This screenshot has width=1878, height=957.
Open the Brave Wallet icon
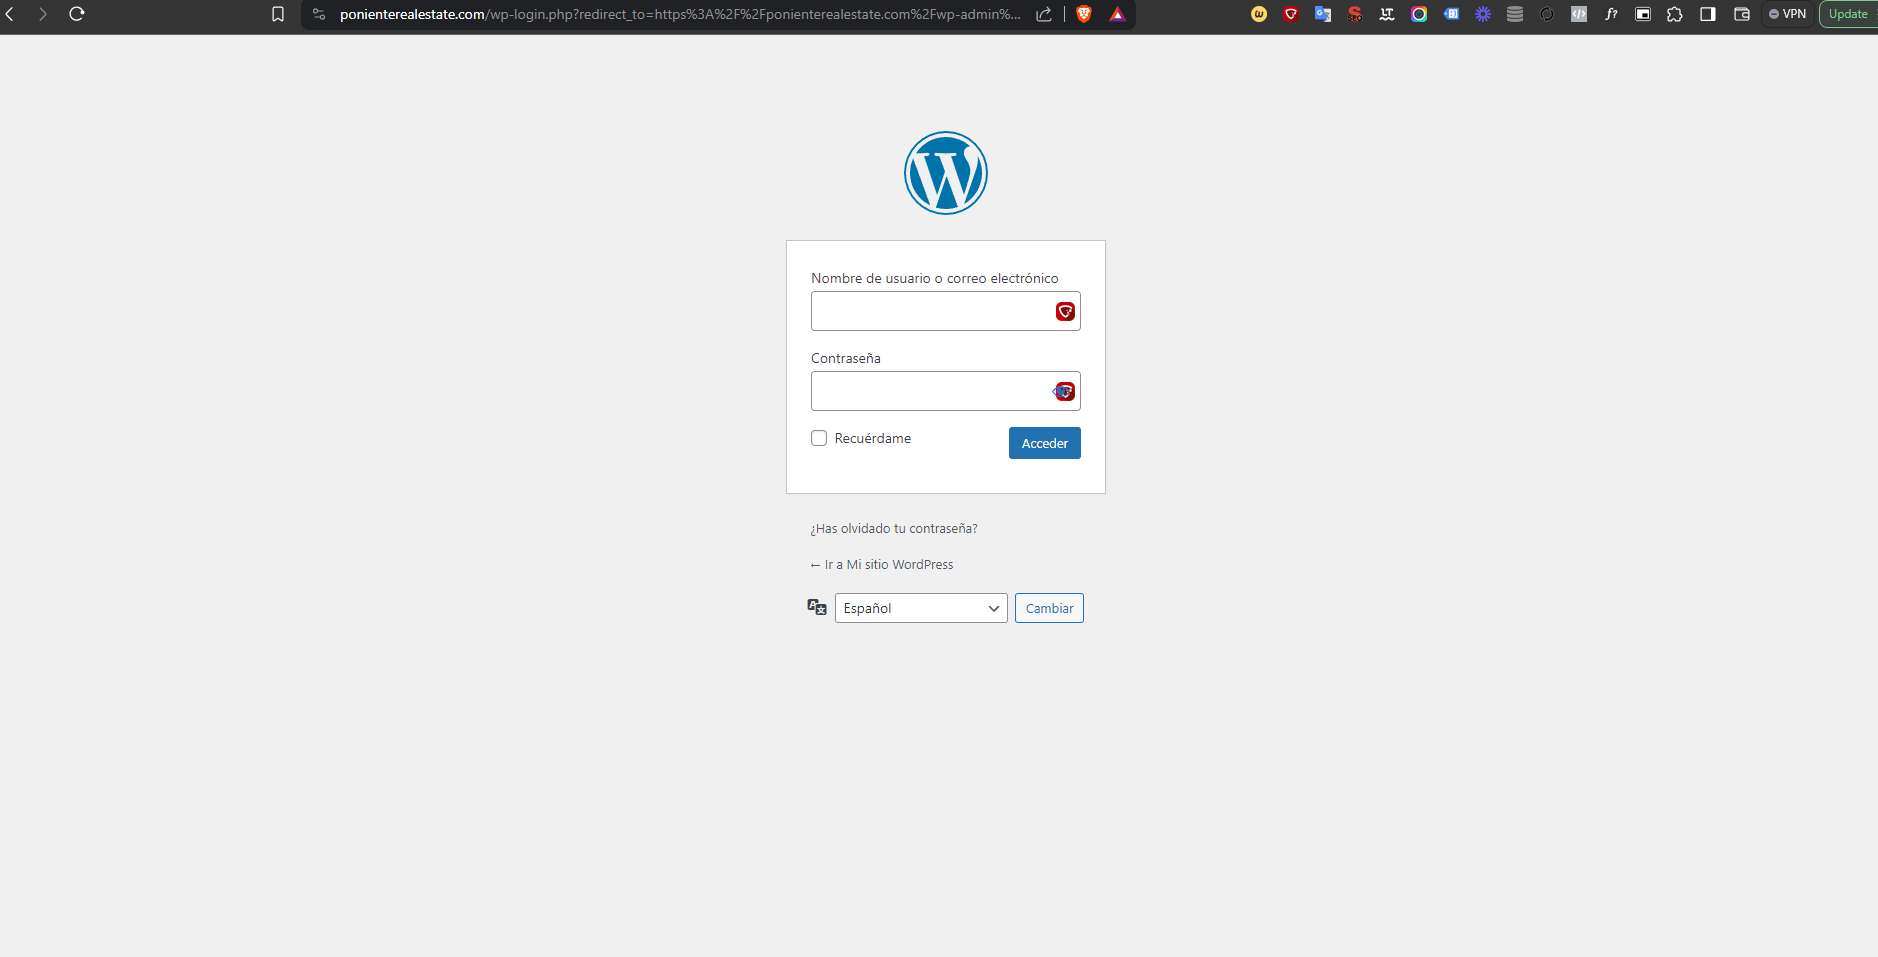click(x=1742, y=14)
